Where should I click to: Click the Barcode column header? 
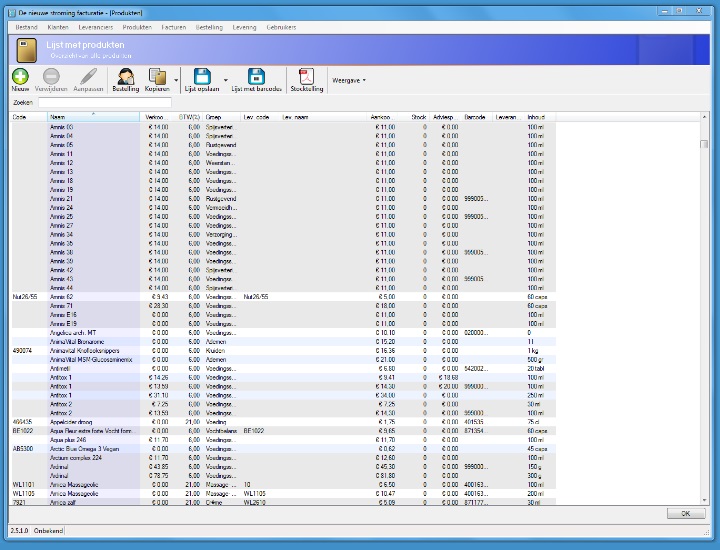click(x=478, y=117)
